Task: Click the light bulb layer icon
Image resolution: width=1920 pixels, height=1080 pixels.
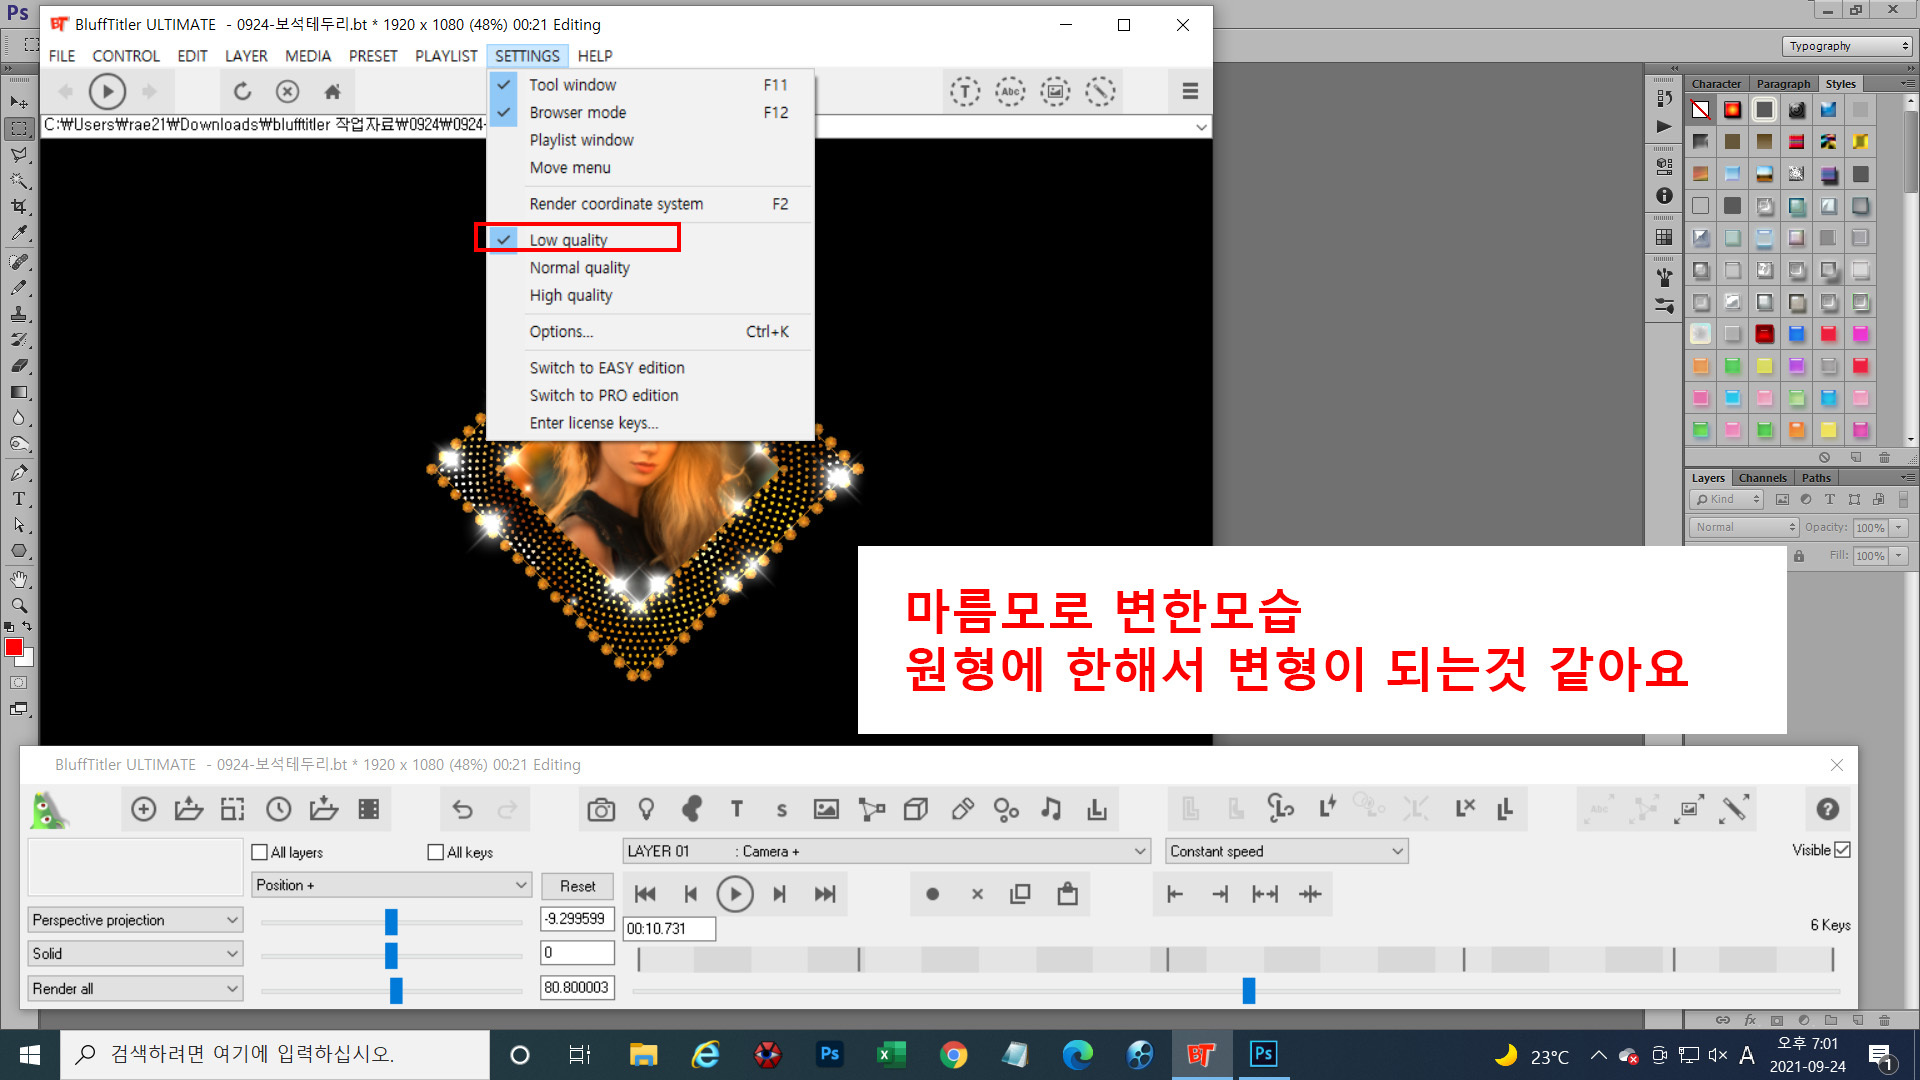Action: [646, 810]
